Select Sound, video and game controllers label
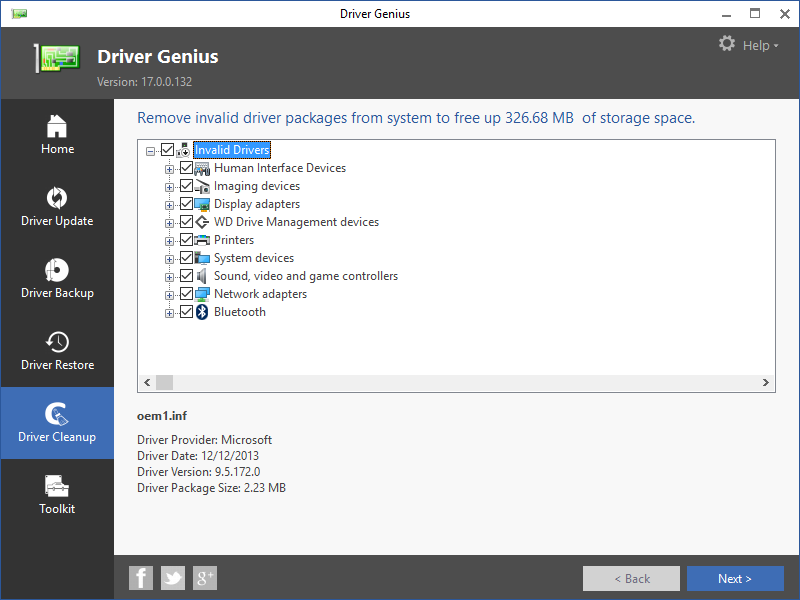Viewport: 800px width, 600px height. pos(306,276)
